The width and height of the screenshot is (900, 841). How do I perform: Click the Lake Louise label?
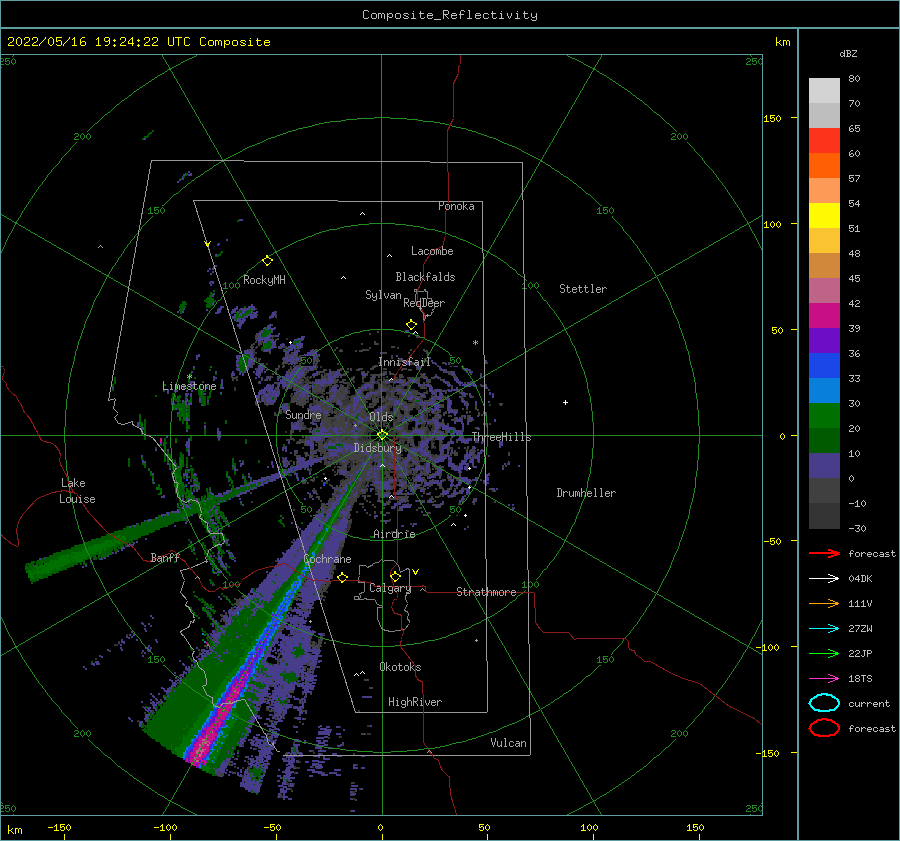pyautogui.click(x=77, y=491)
